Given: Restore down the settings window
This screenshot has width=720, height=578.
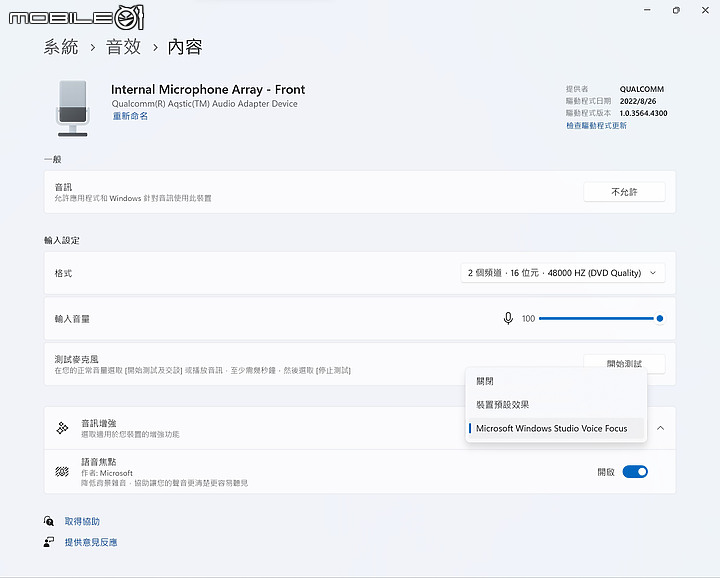Looking at the screenshot, I should pyautogui.click(x=676, y=10).
